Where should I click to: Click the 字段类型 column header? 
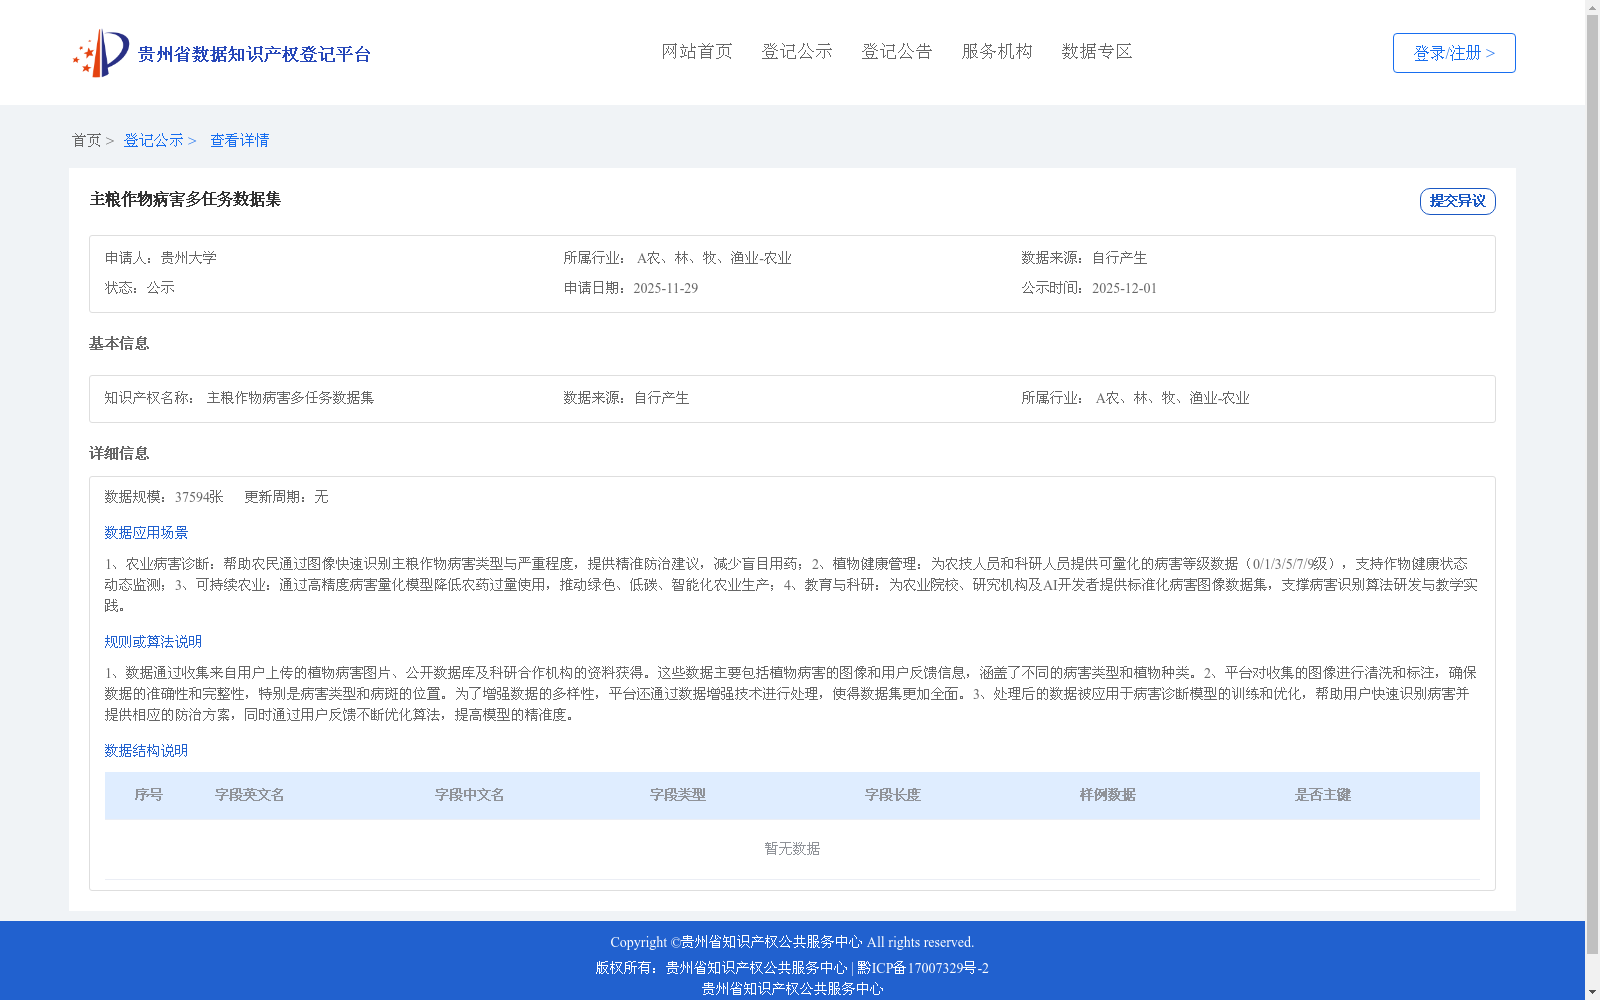tap(678, 795)
